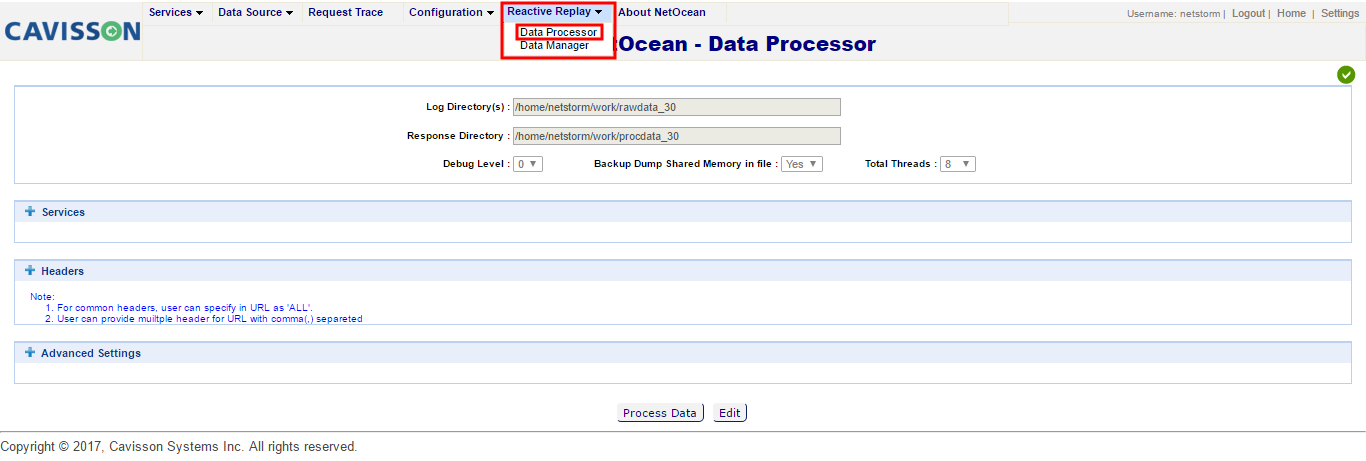
Task: Click the 'Total Threads' label
Action: (901, 164)
